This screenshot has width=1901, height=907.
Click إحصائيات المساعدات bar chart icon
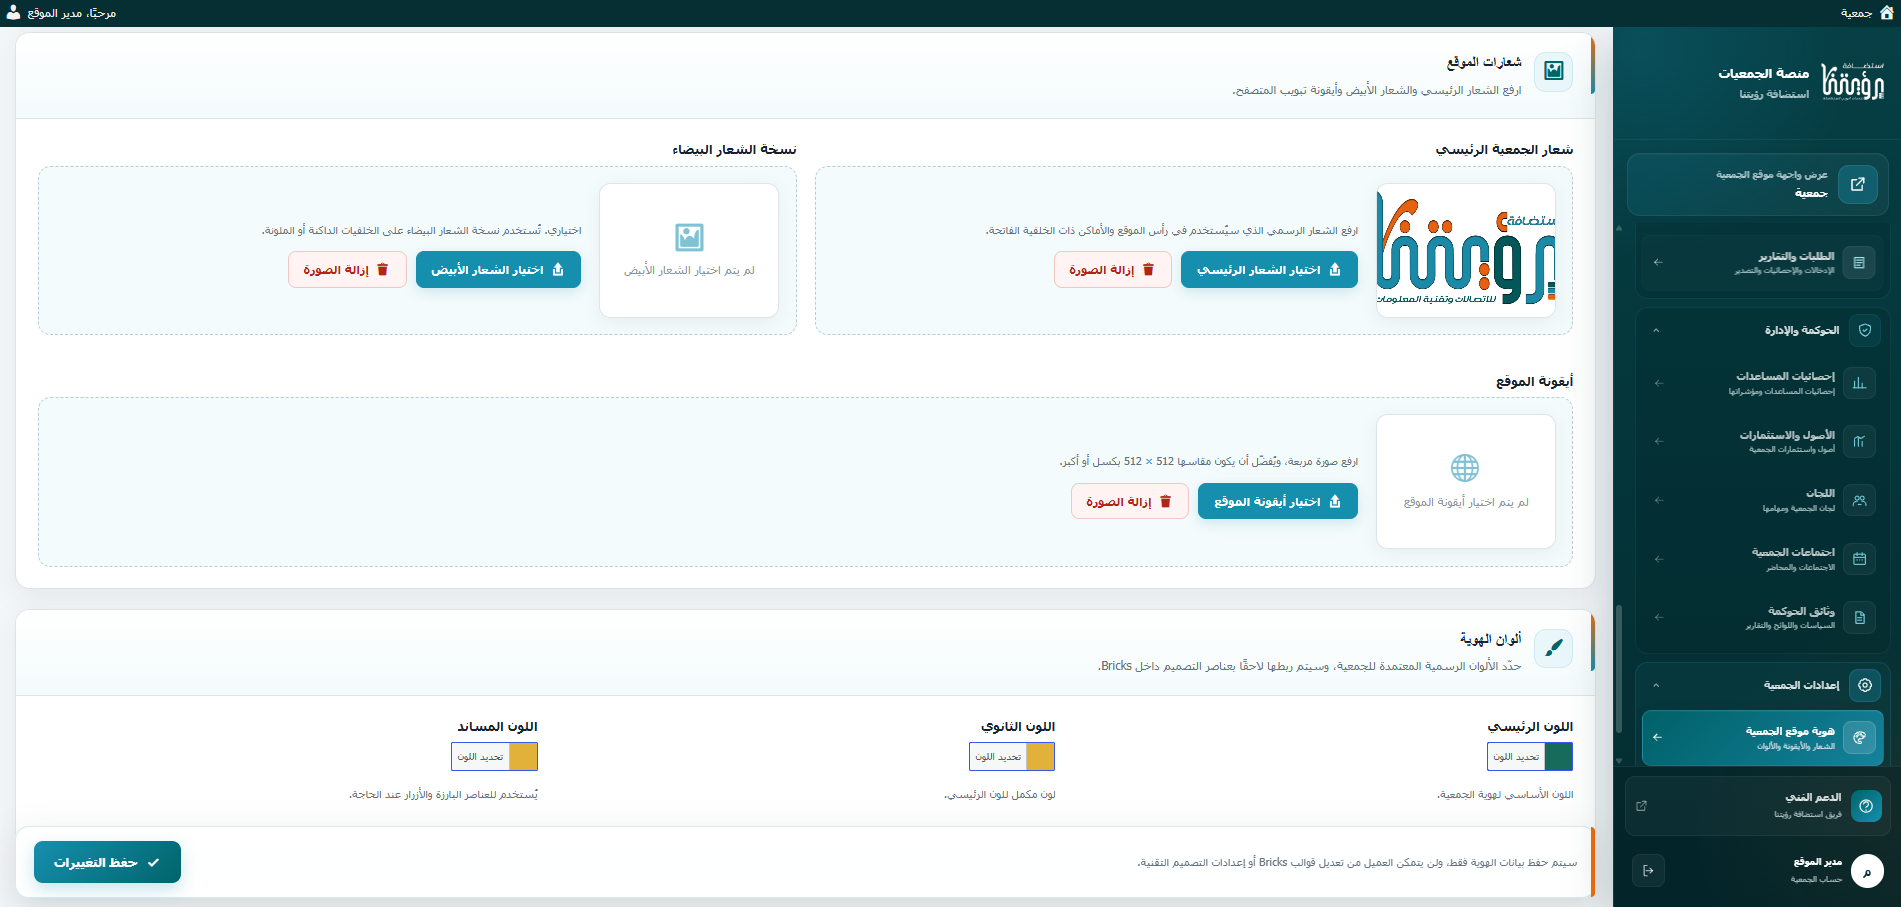click(x=1859, y=383)
